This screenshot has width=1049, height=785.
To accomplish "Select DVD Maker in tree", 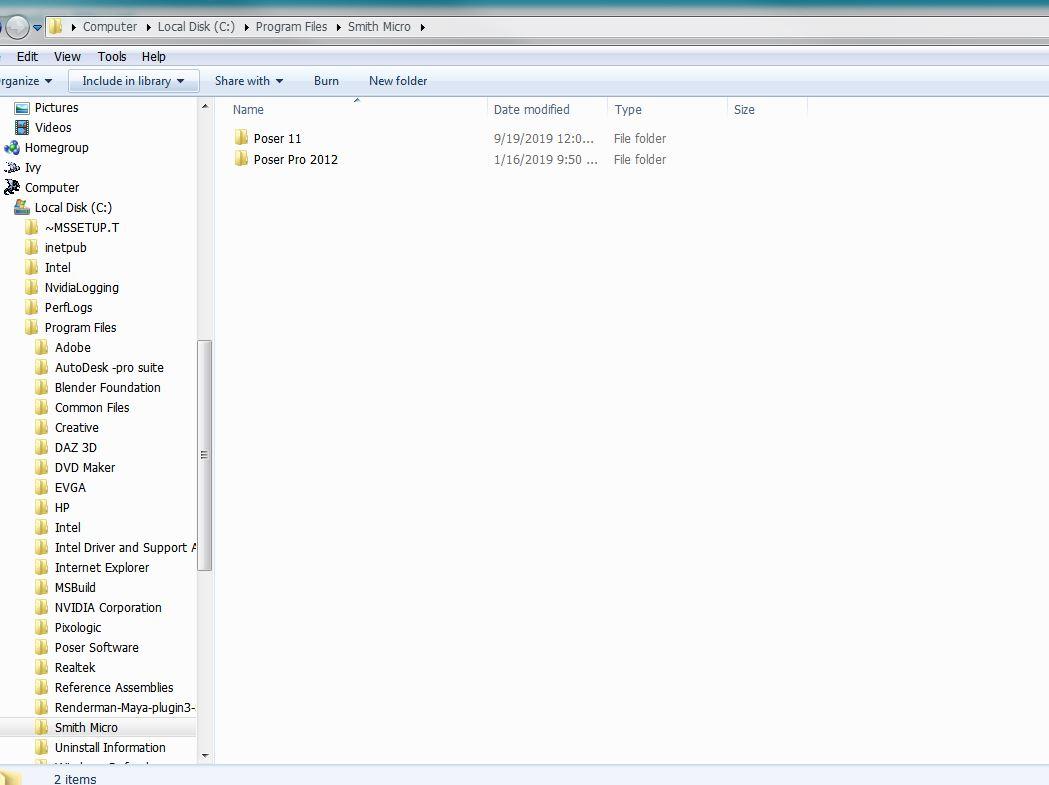I will 84,467.
